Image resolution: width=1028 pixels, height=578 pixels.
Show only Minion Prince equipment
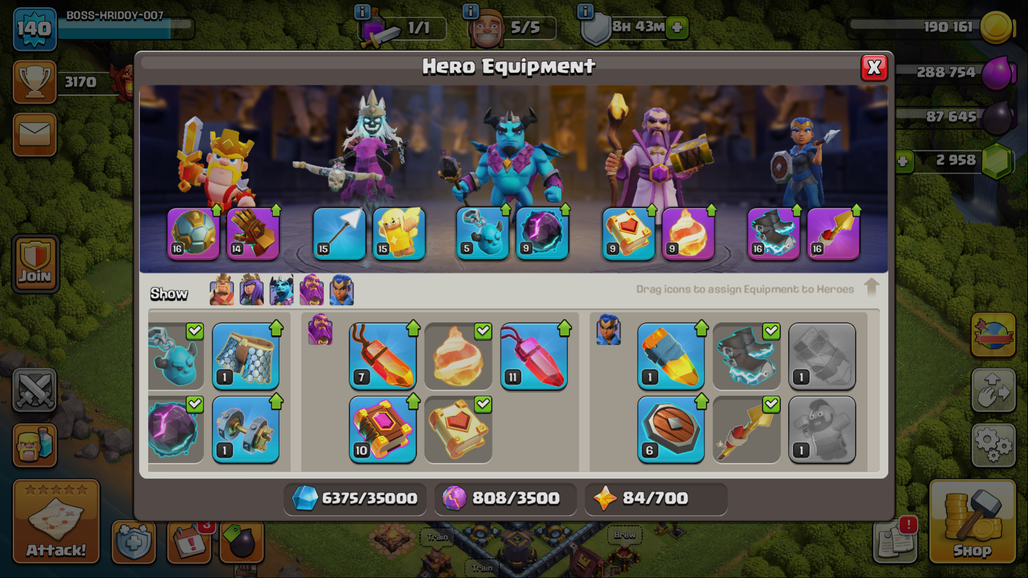(x=282, y=290)
